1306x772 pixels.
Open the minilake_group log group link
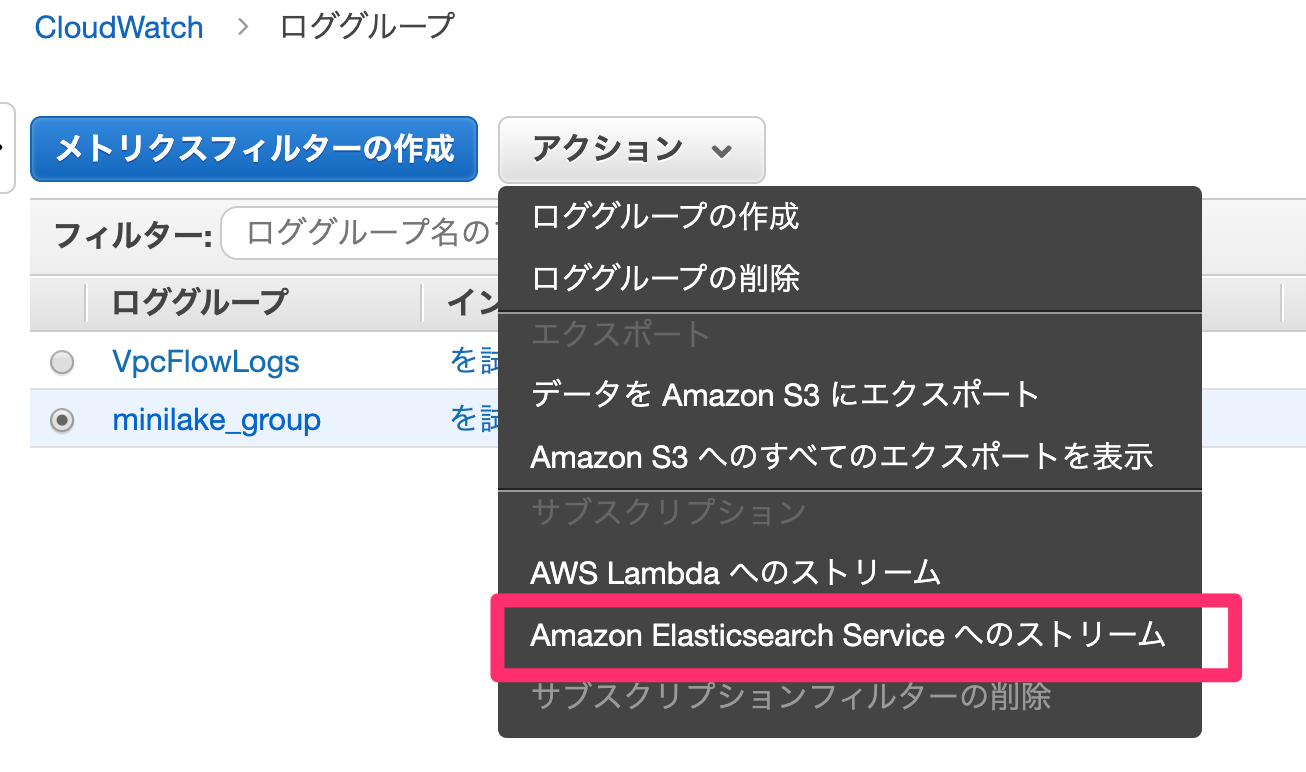(x=216, y=420)
